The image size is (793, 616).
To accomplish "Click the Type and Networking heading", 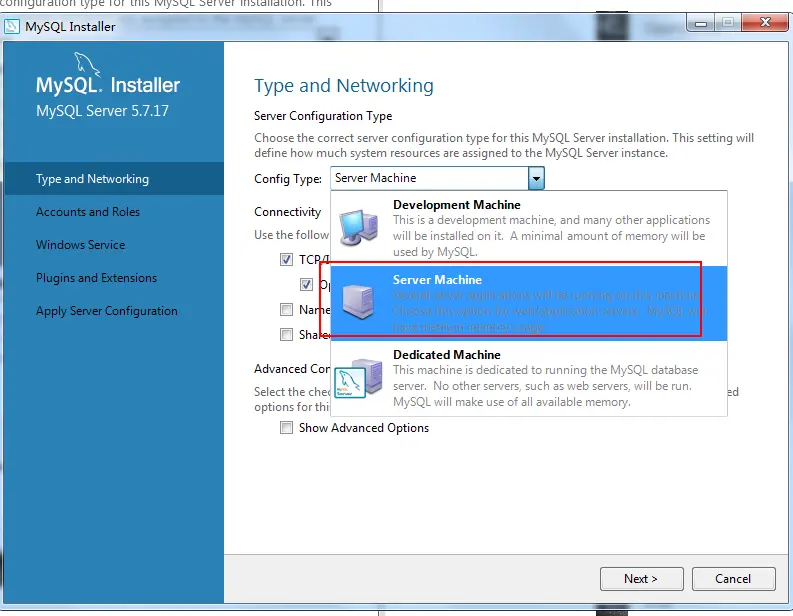I will coord(344,85).
